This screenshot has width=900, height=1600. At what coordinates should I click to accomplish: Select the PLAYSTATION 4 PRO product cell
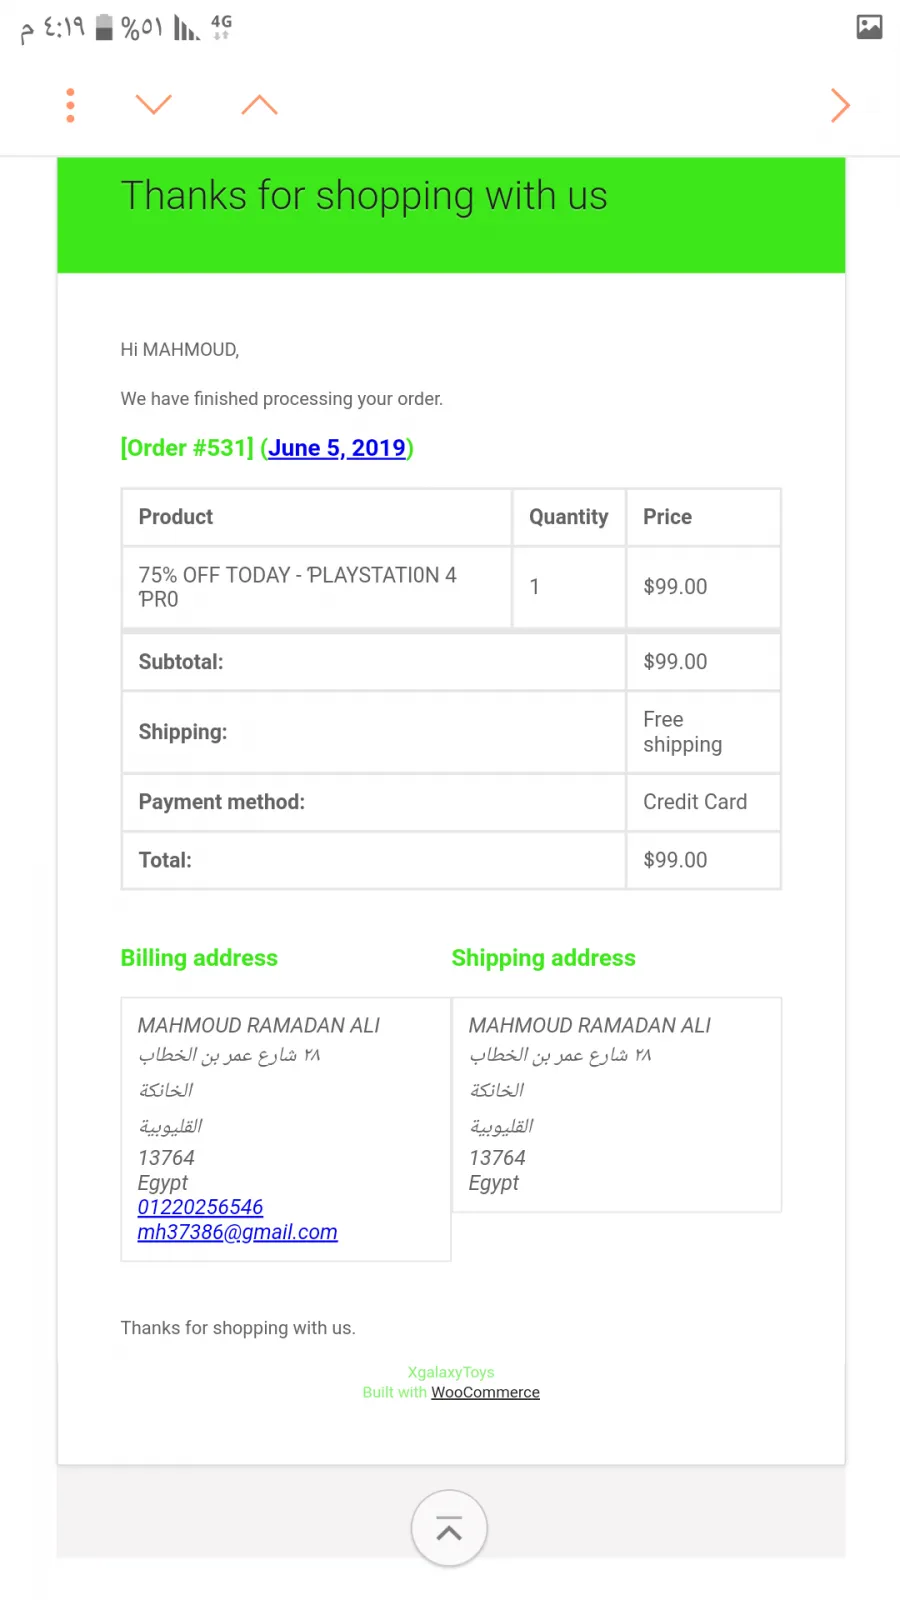point(317,587)
